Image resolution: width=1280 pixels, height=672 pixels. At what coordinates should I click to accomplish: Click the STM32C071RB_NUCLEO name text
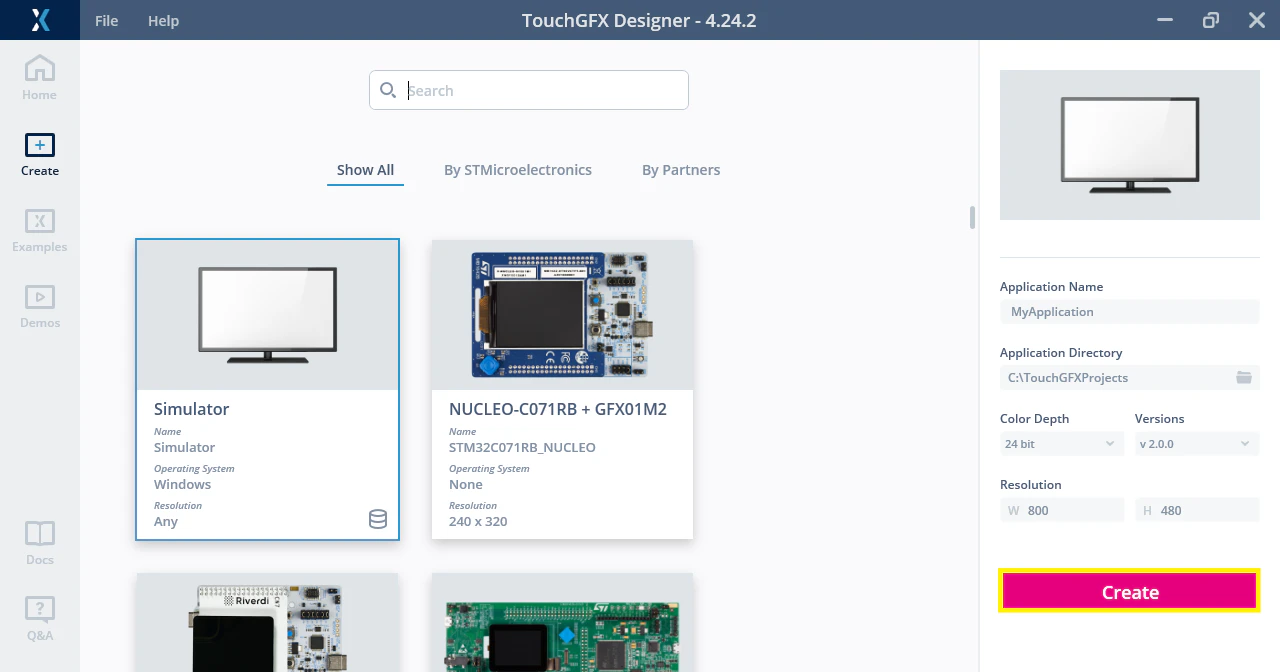click(x=522, y=447)
